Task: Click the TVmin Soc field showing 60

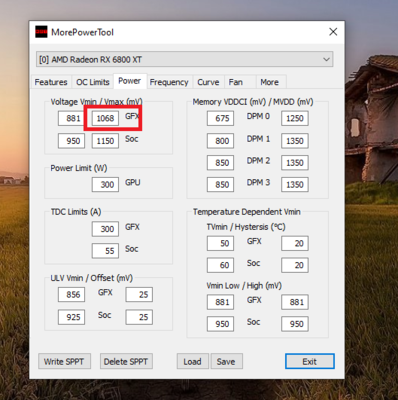Action: click(220, 265)
